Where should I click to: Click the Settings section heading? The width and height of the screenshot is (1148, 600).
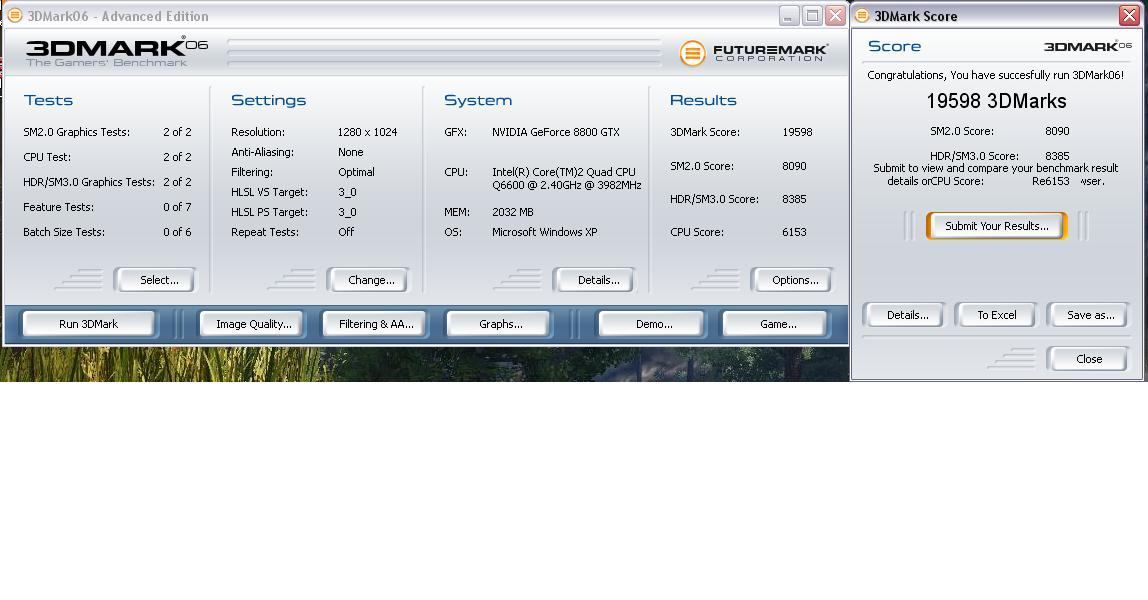click(x=269, y=100)
